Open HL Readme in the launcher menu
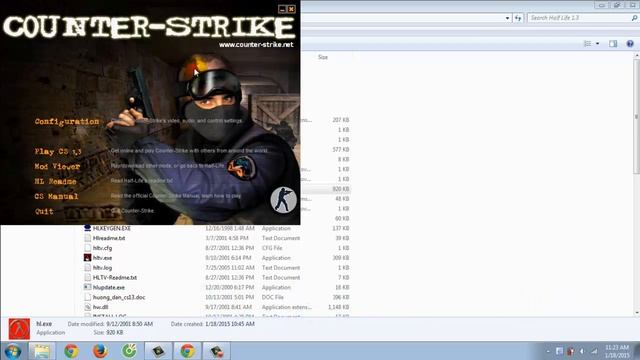The width and height of the screenshot is (640, 360). pyautogui.click(x=55, y=181)
